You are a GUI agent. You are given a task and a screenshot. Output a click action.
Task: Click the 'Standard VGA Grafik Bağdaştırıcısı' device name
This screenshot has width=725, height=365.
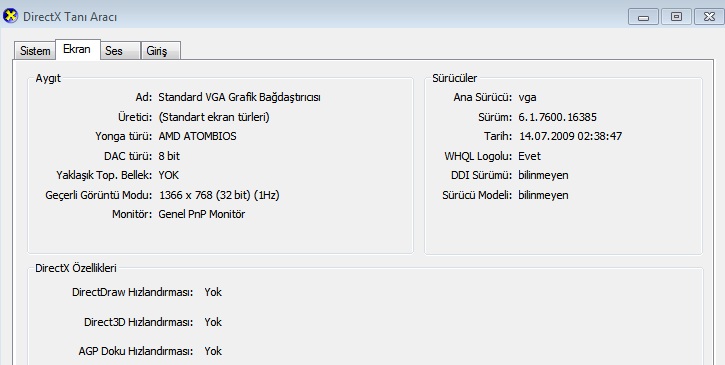coord(240,98)
